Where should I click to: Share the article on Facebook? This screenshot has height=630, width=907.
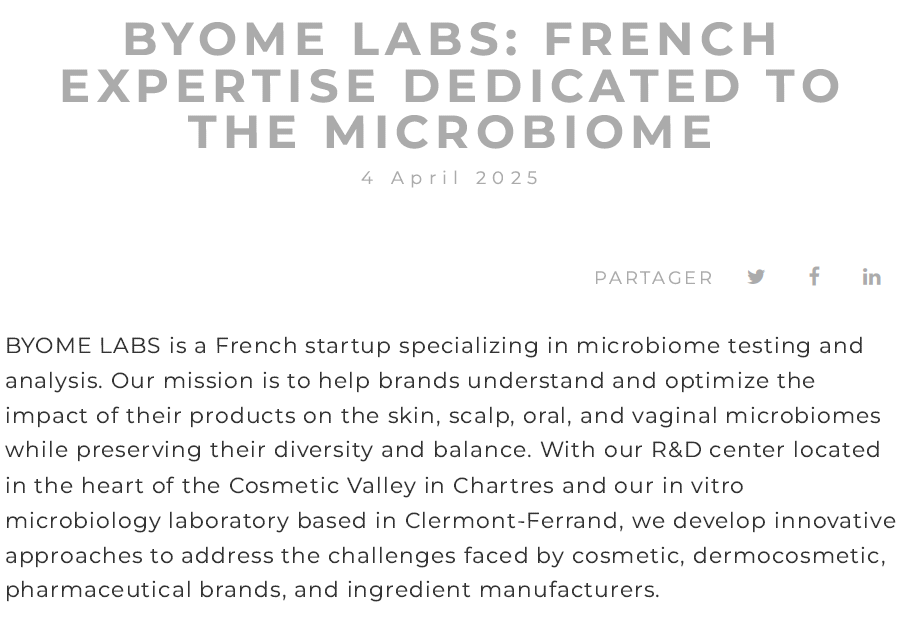814,276
